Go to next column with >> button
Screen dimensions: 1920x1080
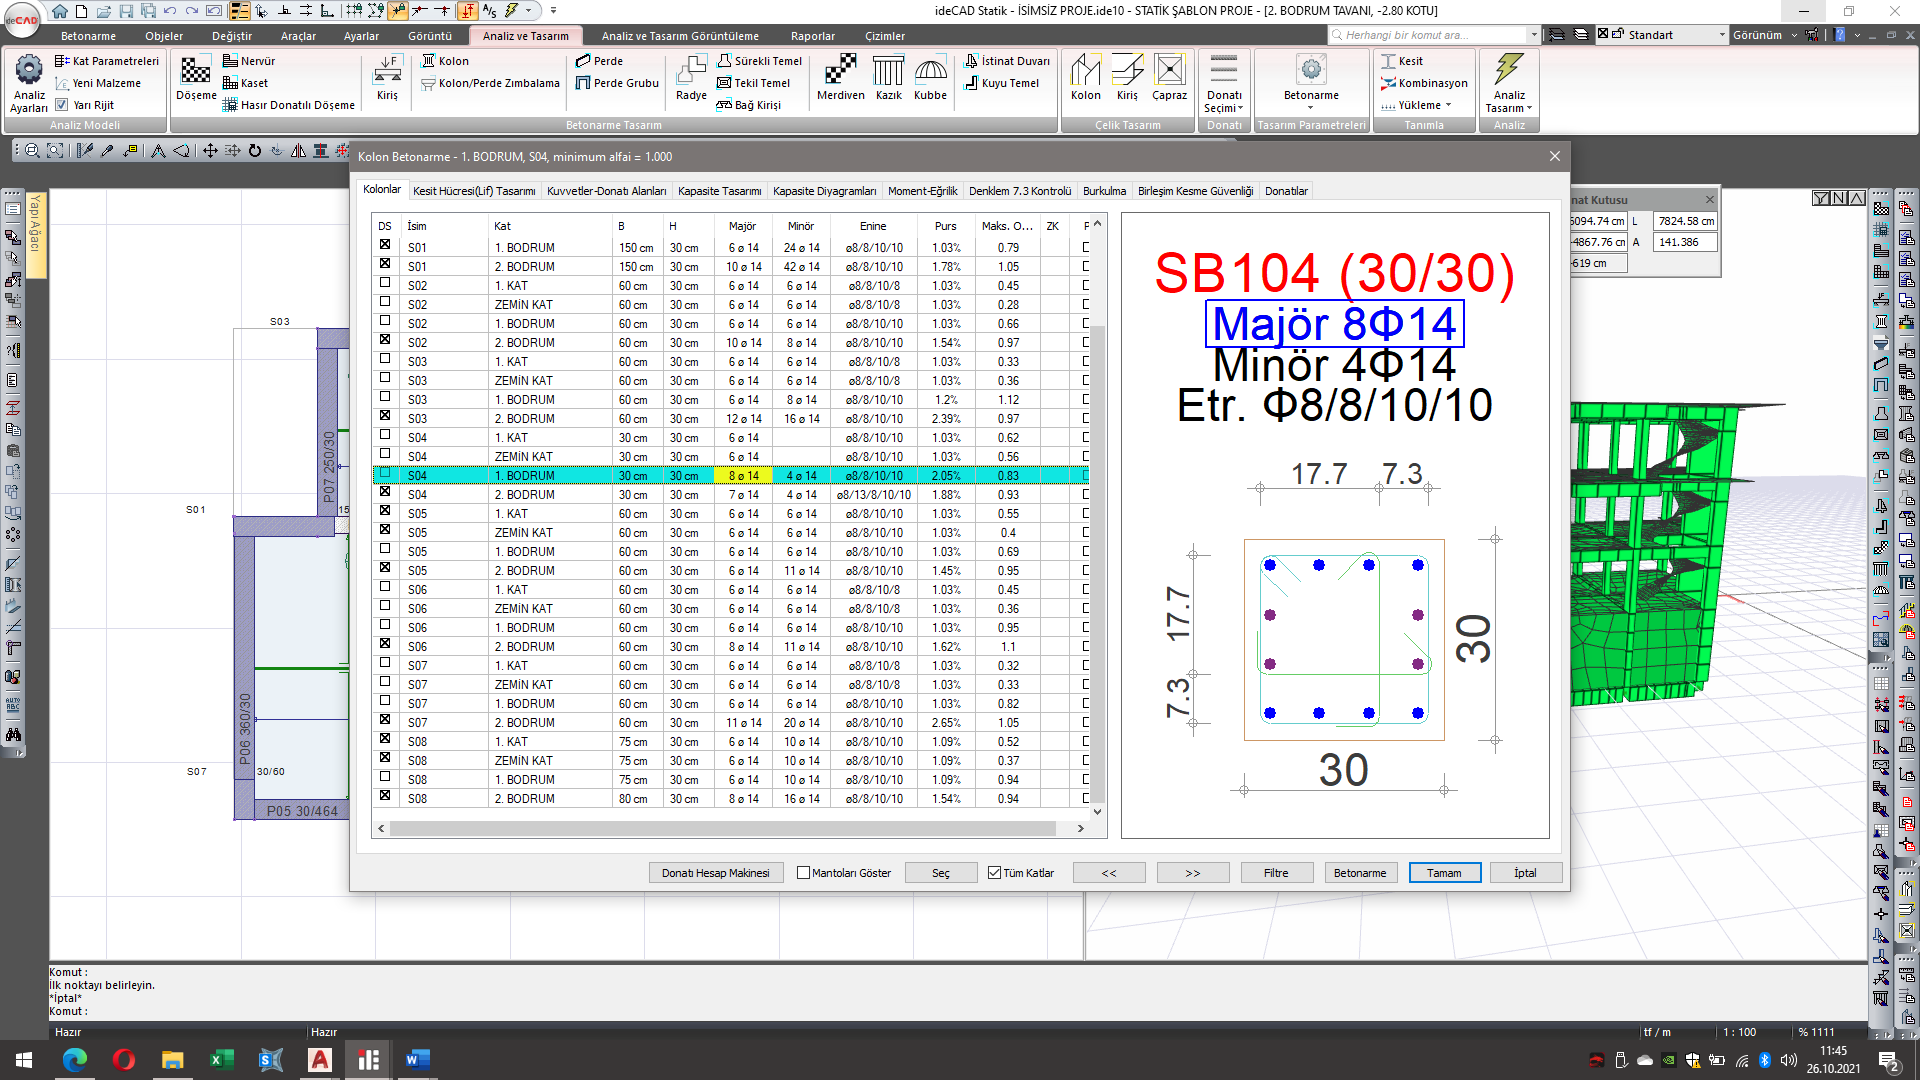click(x=1192, y=873)
